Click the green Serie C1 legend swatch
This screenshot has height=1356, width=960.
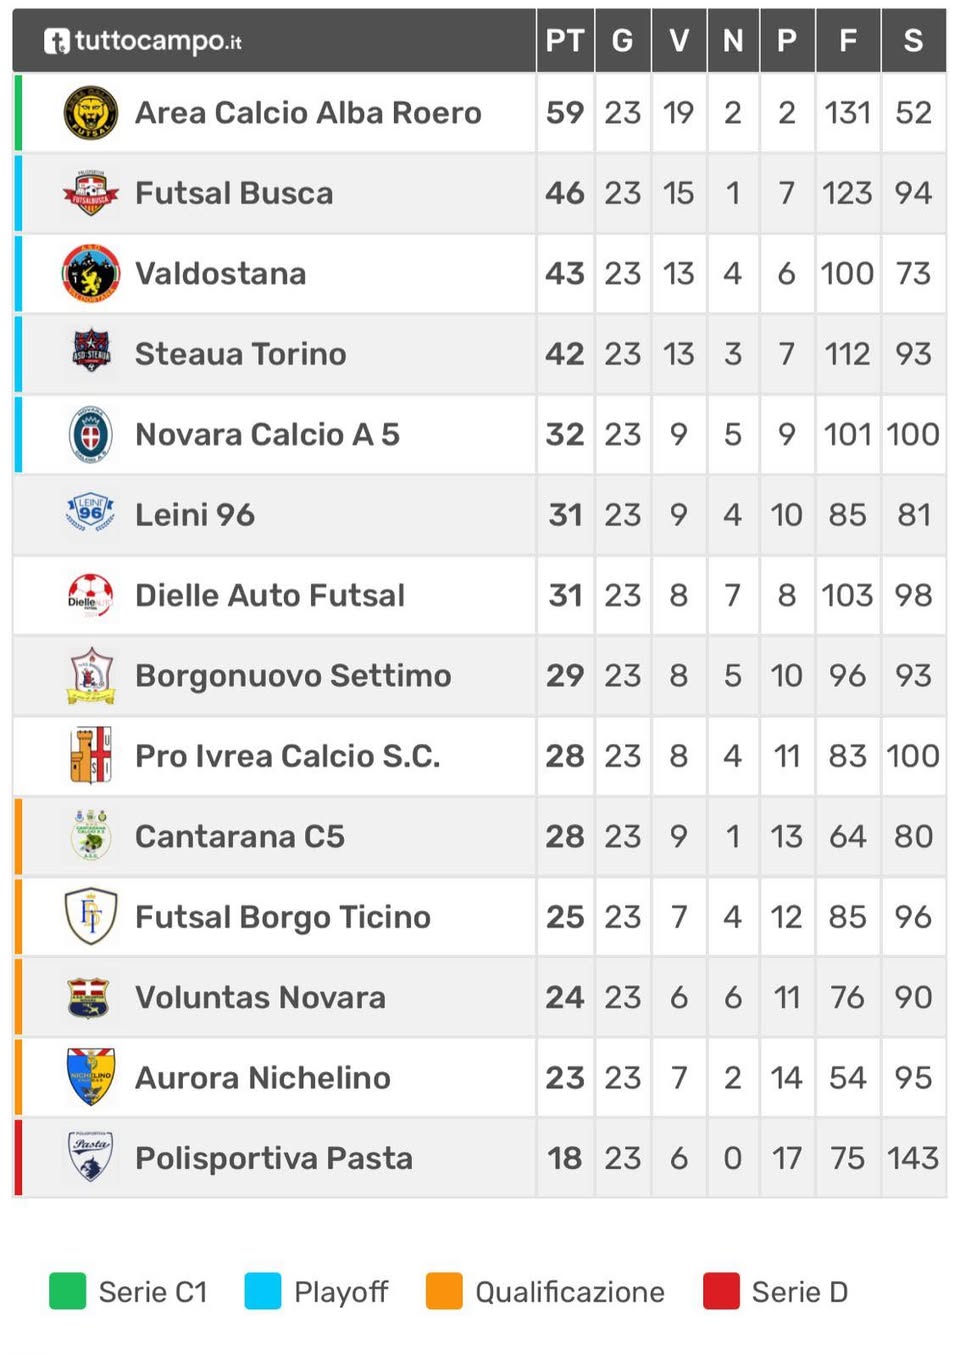pos(68,1291)
